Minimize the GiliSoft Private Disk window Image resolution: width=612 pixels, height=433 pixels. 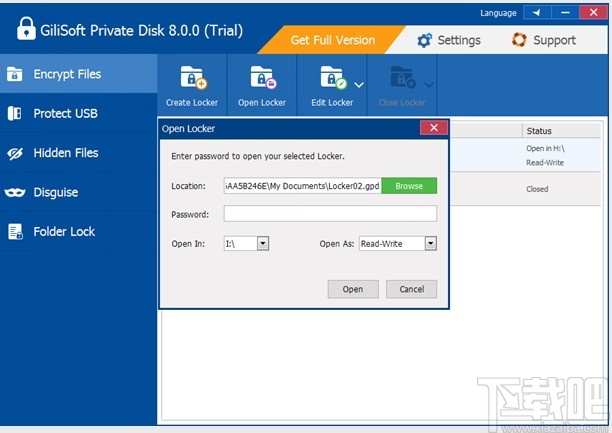565,12
